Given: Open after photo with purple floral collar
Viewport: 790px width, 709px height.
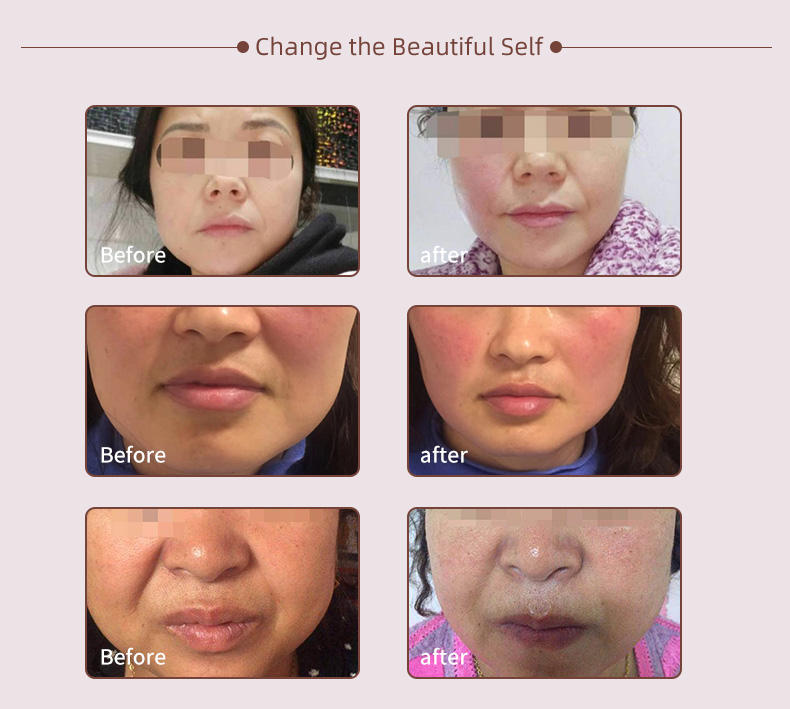Looking at the screenshot, I should (544, 190).
